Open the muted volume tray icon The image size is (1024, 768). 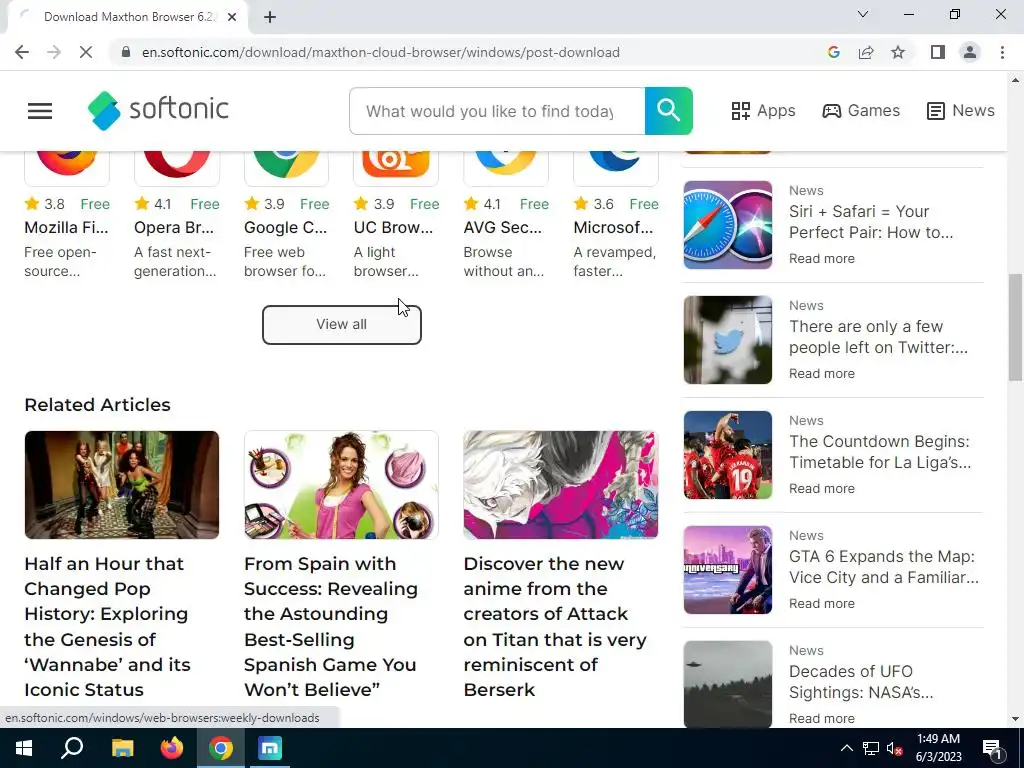click(895, 748)
